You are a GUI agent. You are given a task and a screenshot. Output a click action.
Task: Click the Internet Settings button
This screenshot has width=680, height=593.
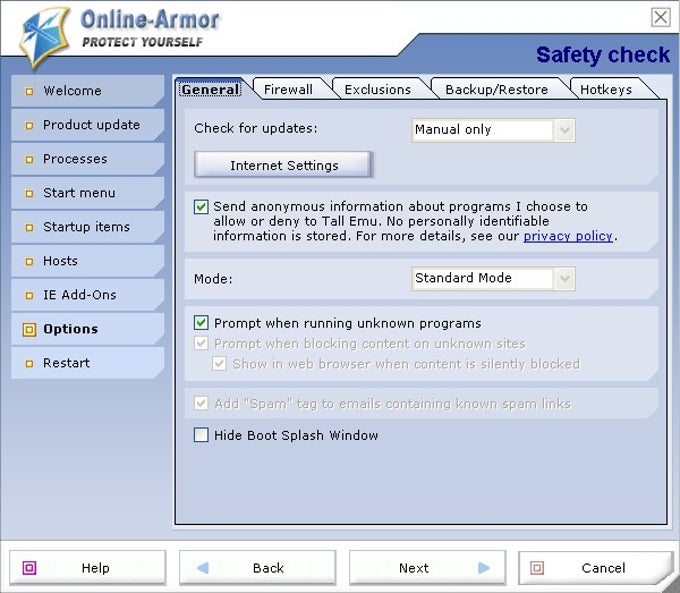click(x=284, y=164)
